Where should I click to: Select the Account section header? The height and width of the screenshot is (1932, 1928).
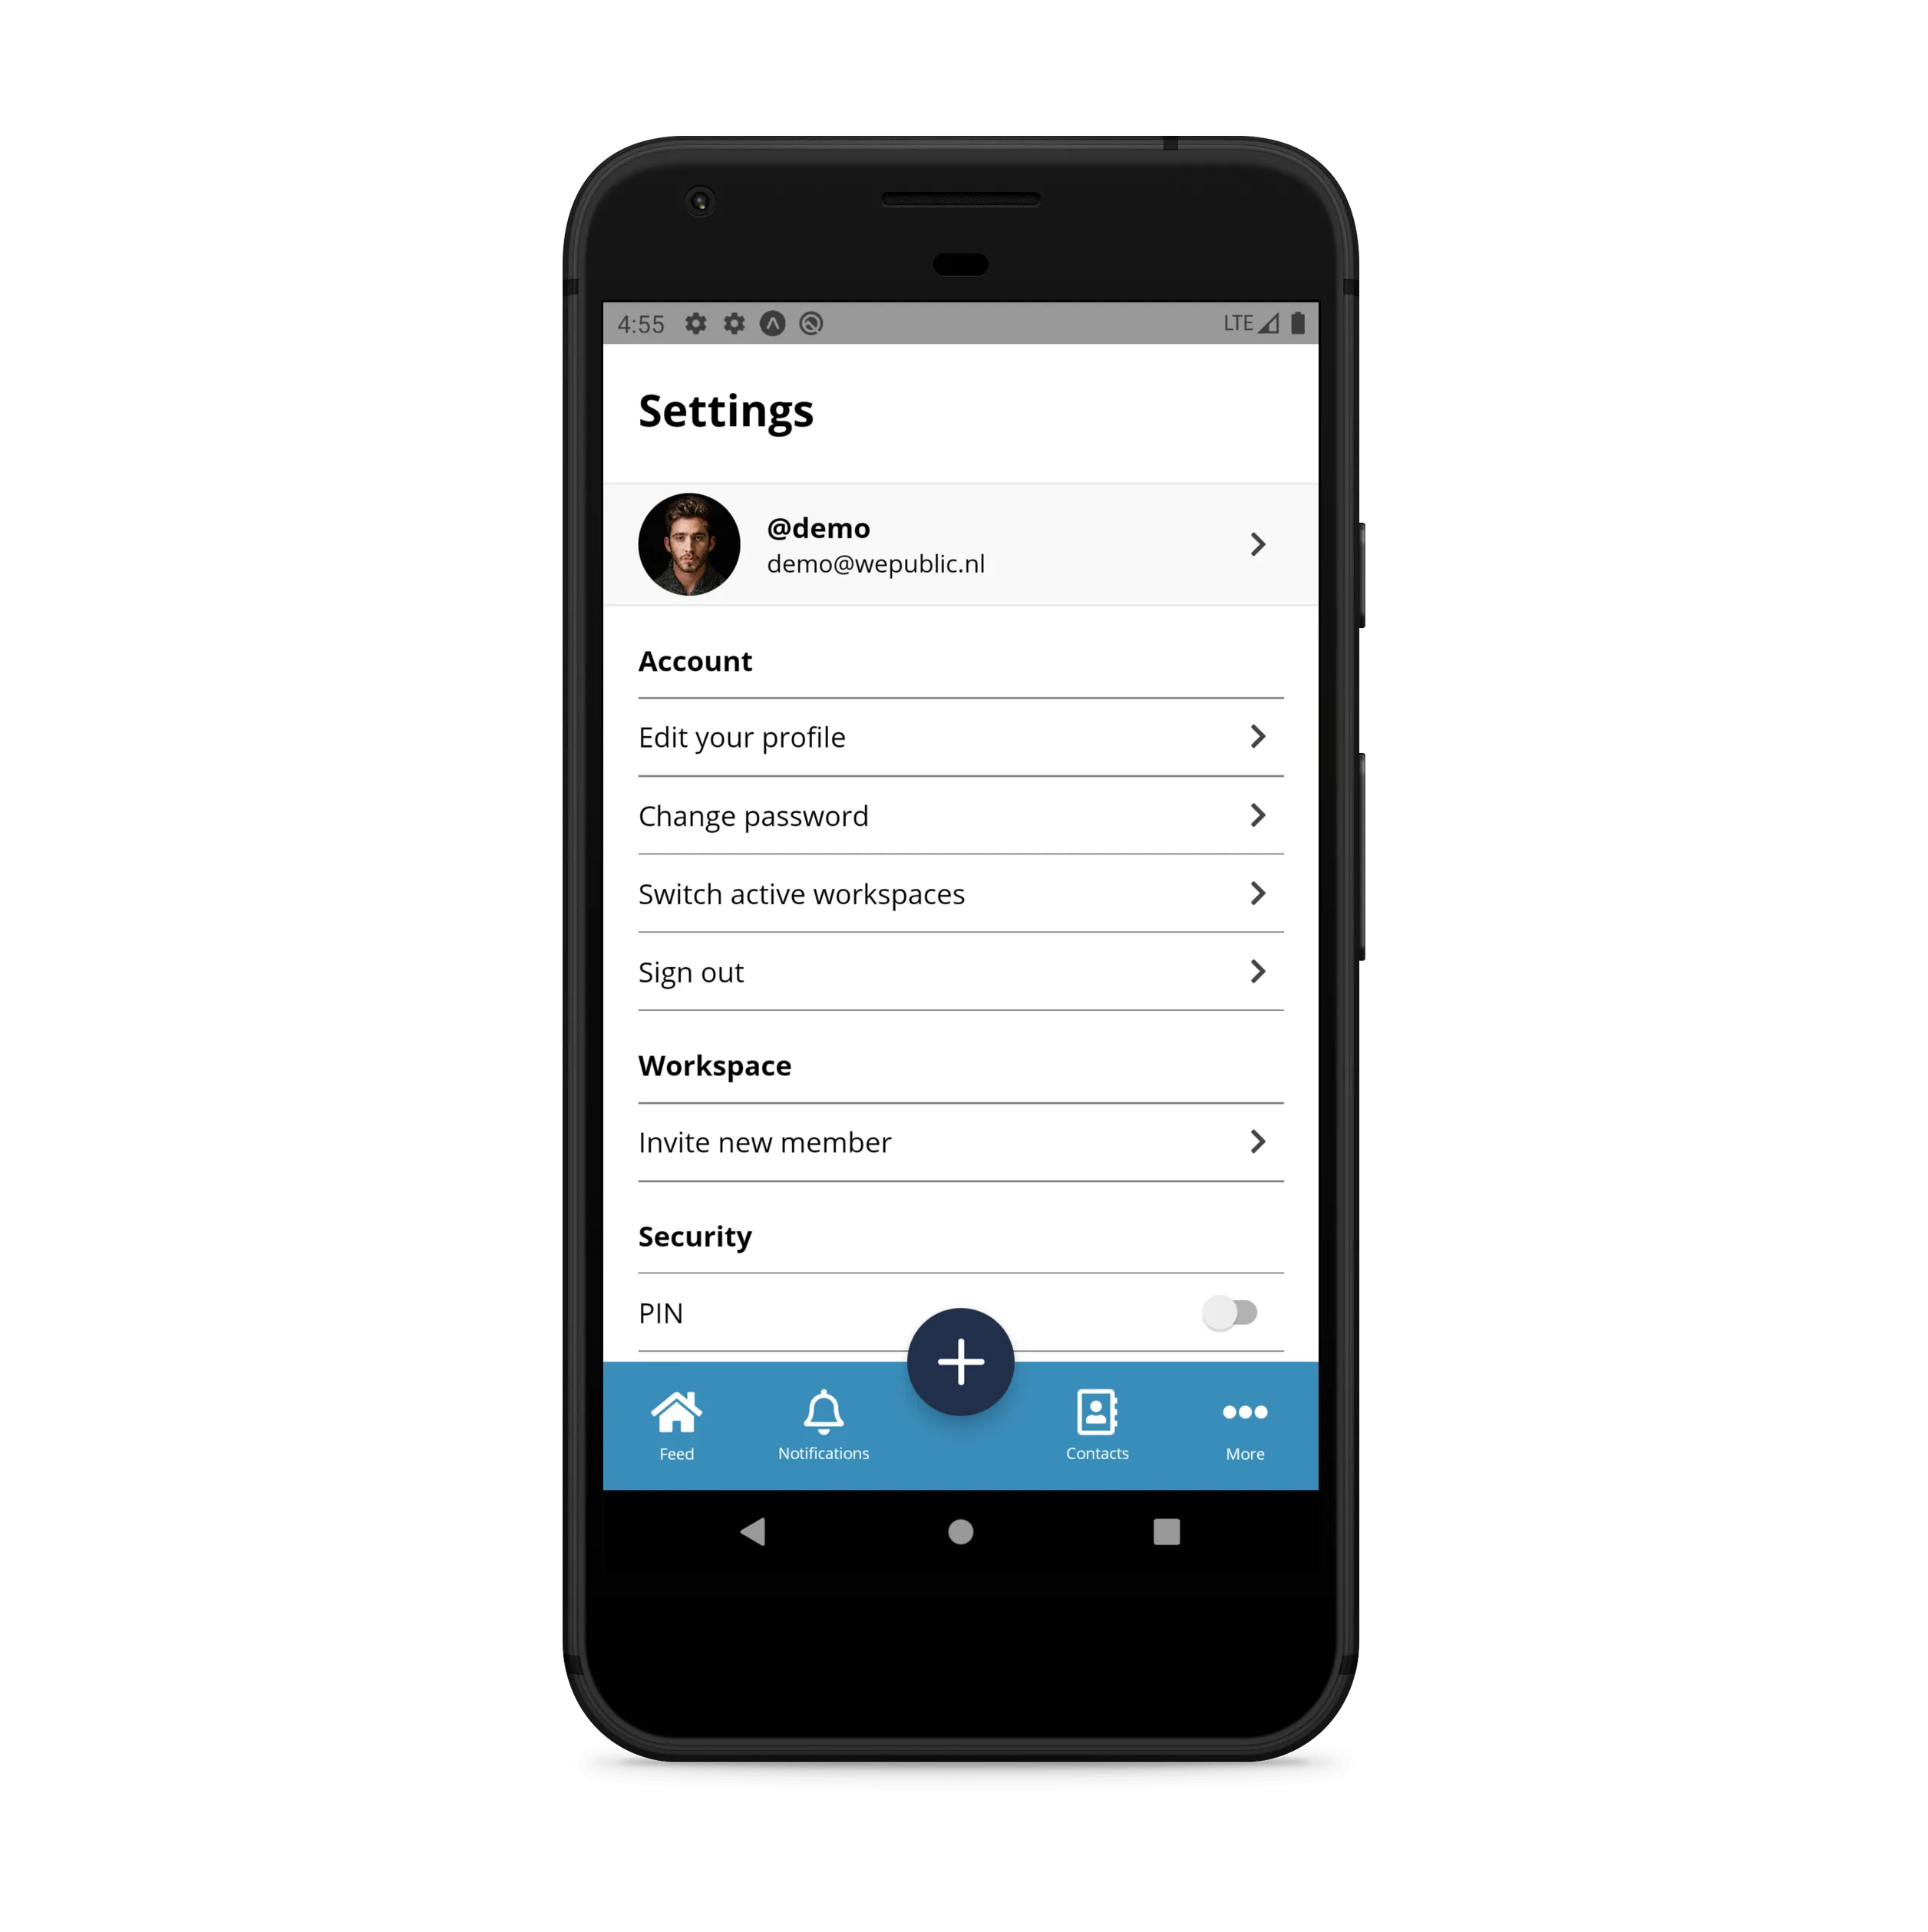(x=695, y=660)
